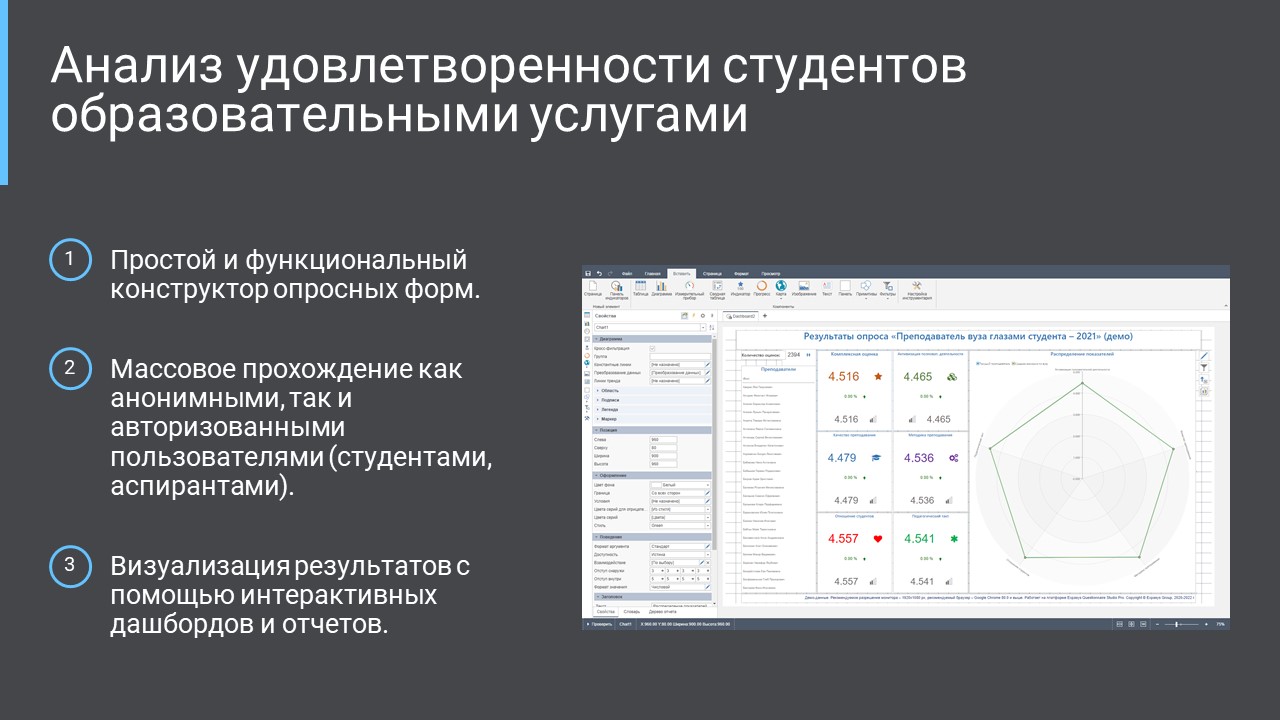The height and width of the screenshot is (720, 1280).
Task: Click the filter funnel icon beside radar chart
Action: pos(1204,368)
